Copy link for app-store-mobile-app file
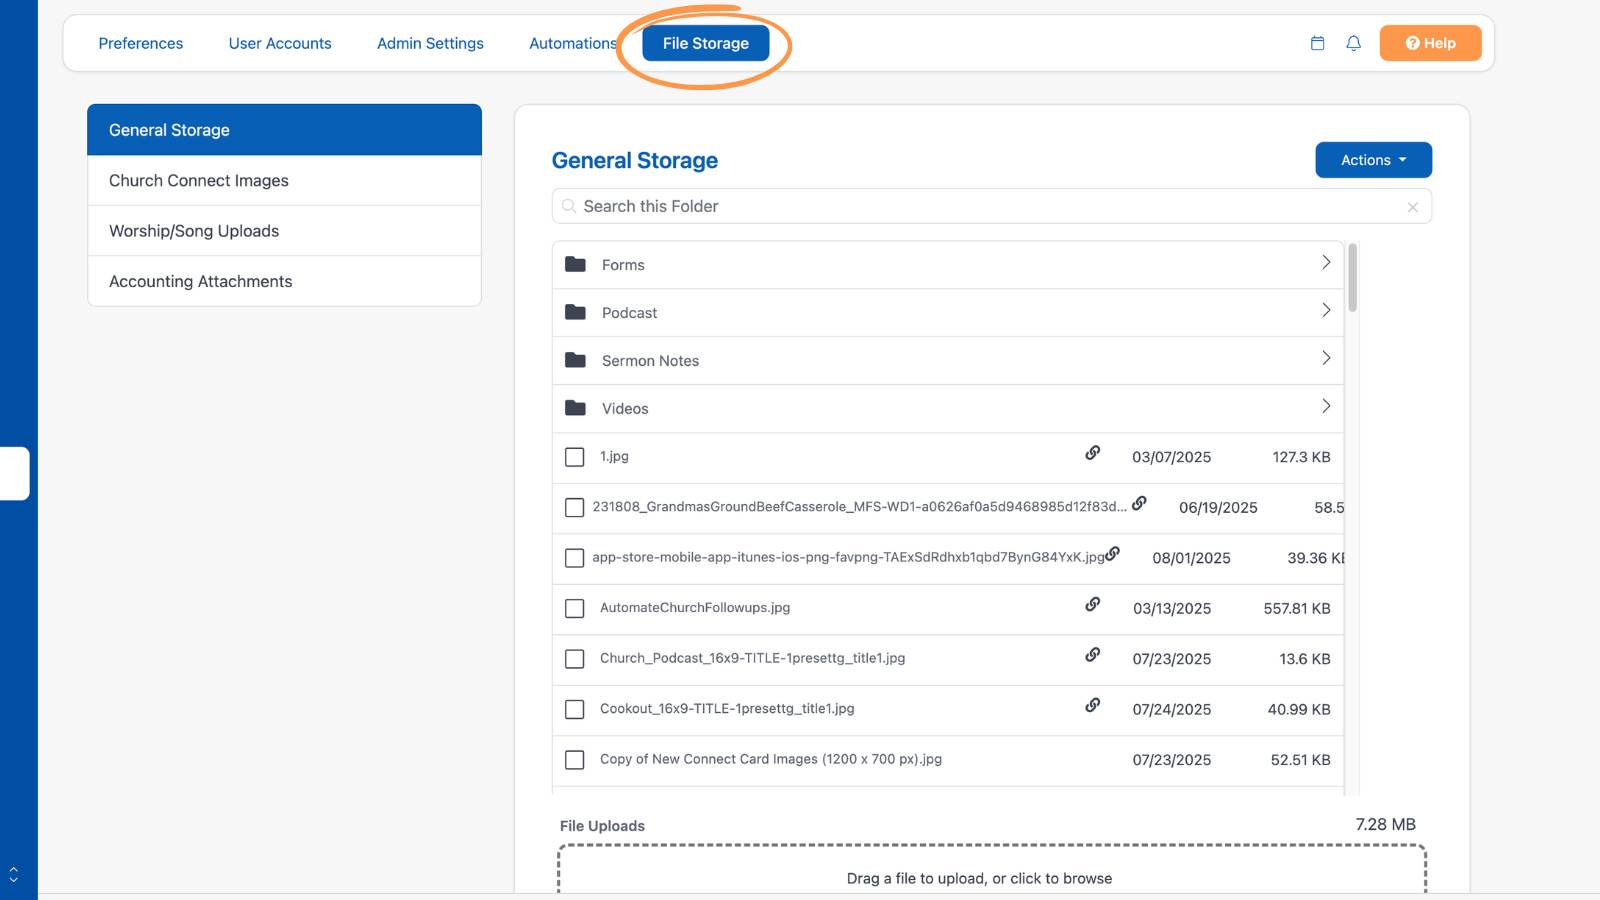This screenshot has height=900, width=1600. point(1112,553)
